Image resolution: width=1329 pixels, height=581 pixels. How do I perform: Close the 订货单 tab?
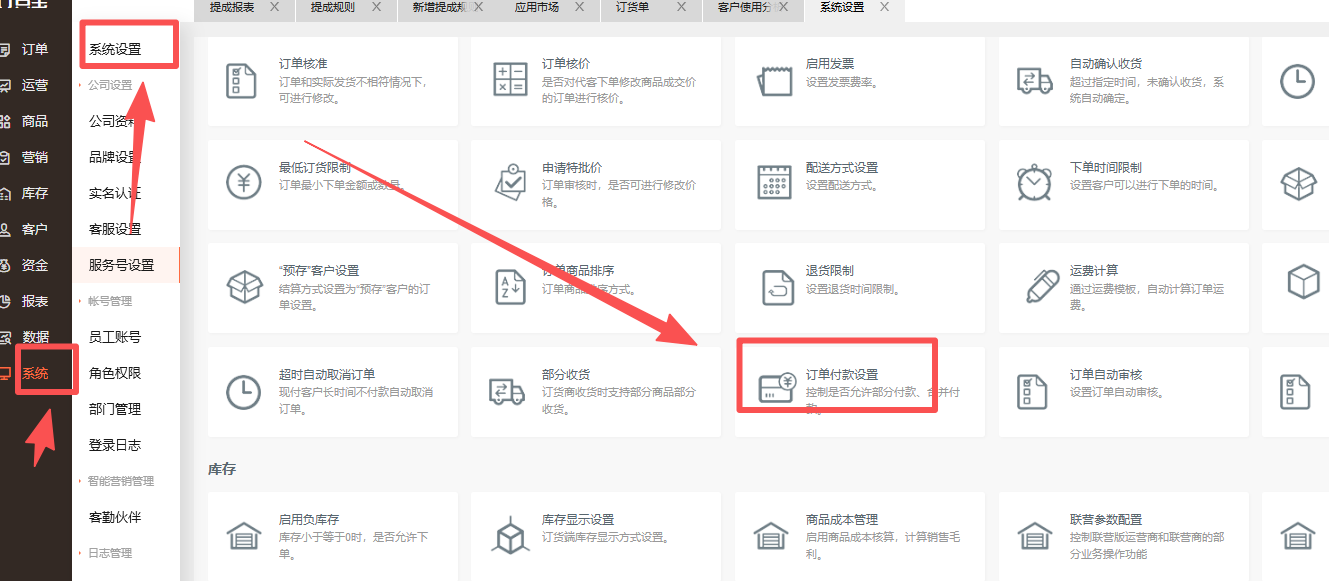pos(682,7)
